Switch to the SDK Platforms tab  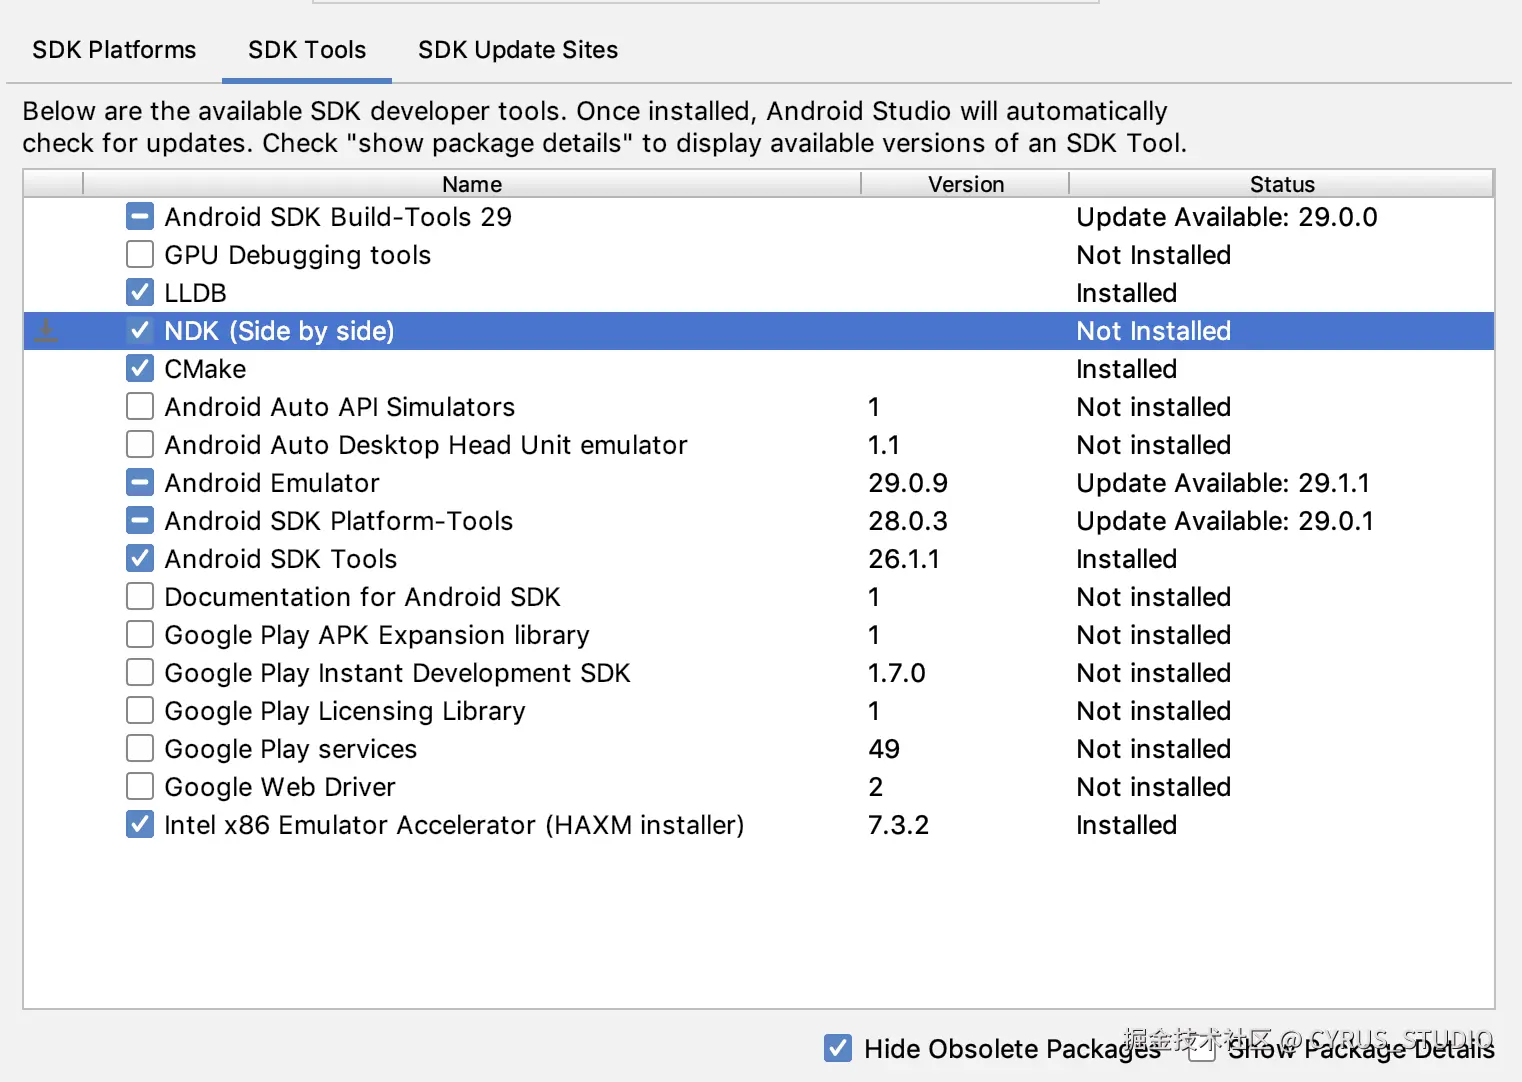point(114,50)
